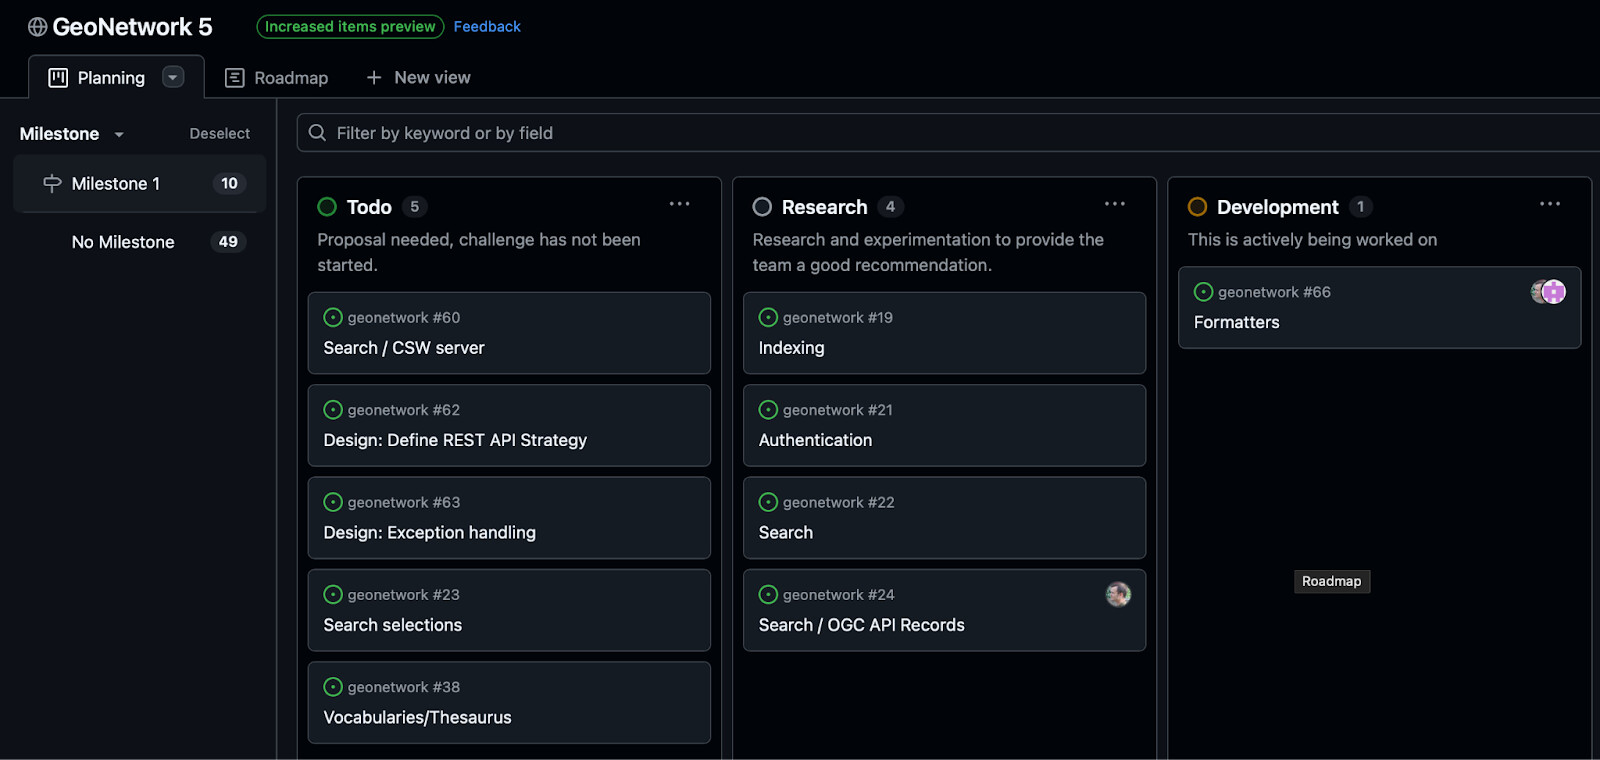Click the Development item count badge 1
1600x760 pixels.
1360,207
